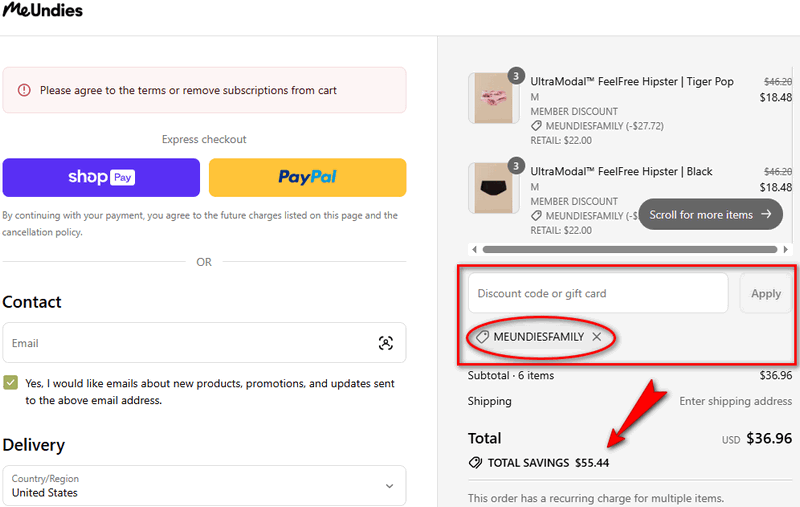Screen dimensions: 800x507
Task: Toggle the email promotions checkbox
Action: [x=11, y=383]
